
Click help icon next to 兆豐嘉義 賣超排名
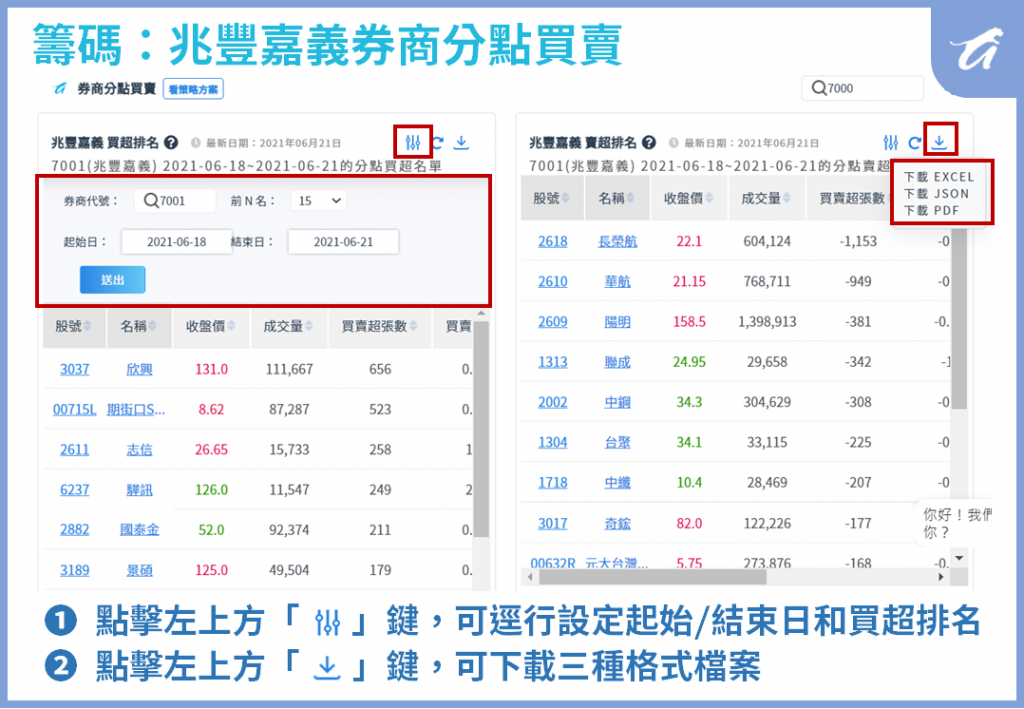click(648, 142)
